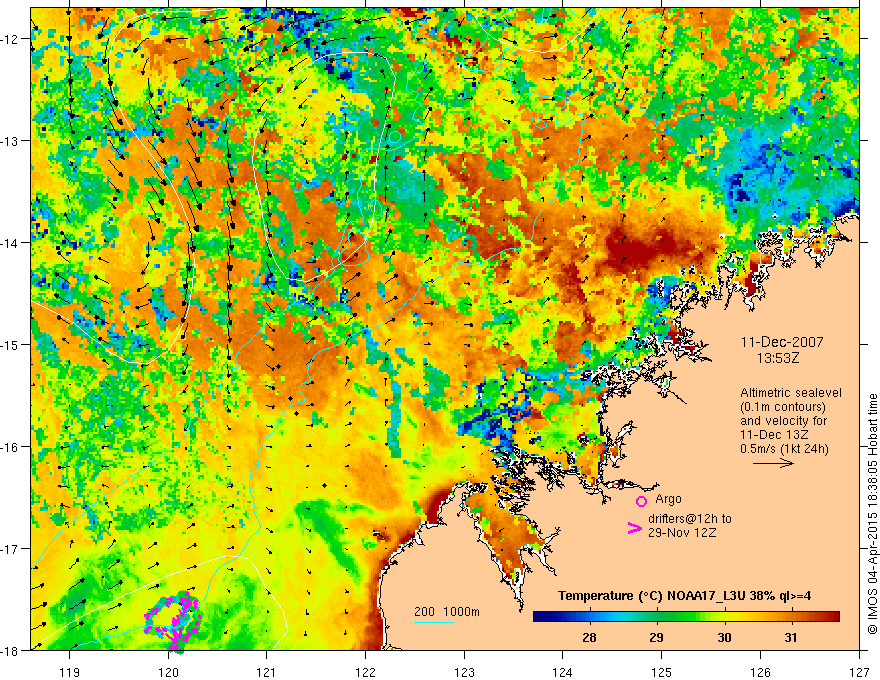Click the color bar label 31

tap(790, 637)
